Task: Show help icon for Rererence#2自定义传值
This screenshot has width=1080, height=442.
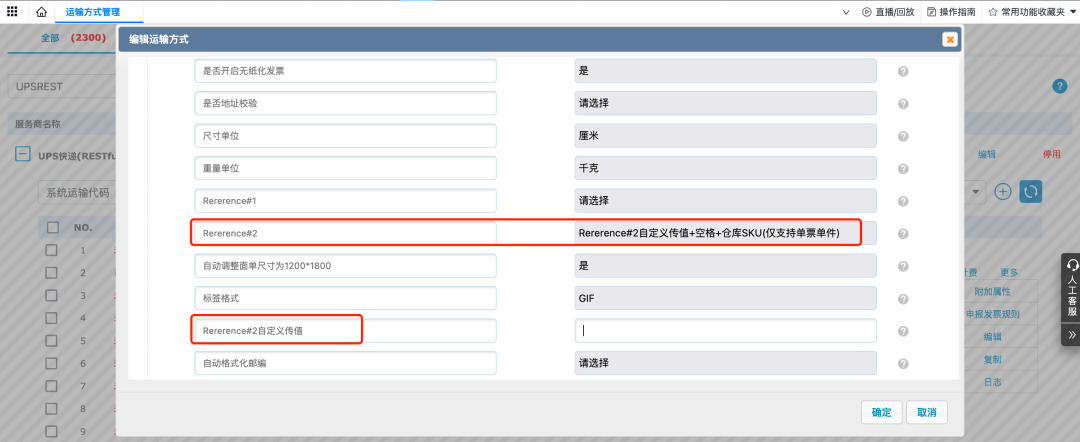Action: click(903, 331)
